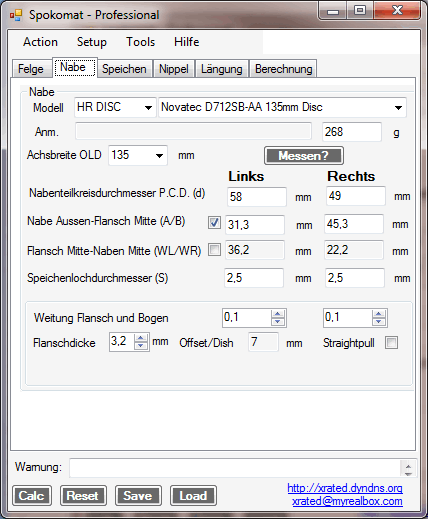The height and width of the screenshot is (519, 428).
Task: Click the Rechts P.C.D. field 49
Action: click(356, 196)
